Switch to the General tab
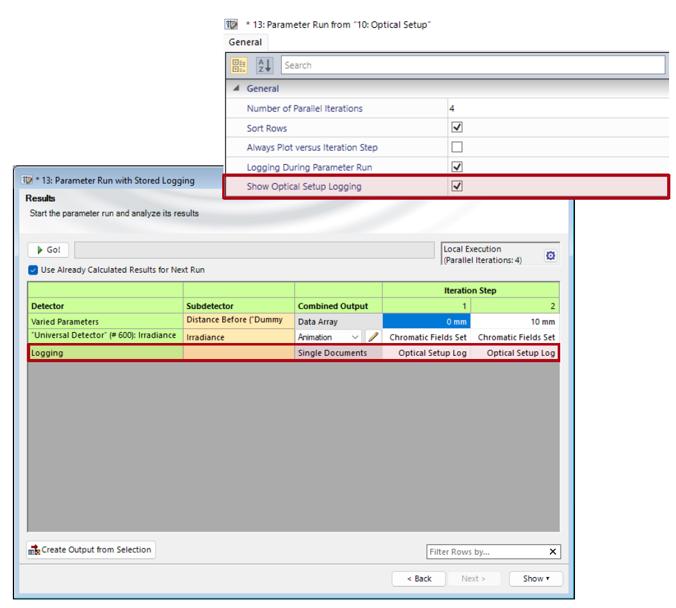The image size is (676, 608). point(245,42)
